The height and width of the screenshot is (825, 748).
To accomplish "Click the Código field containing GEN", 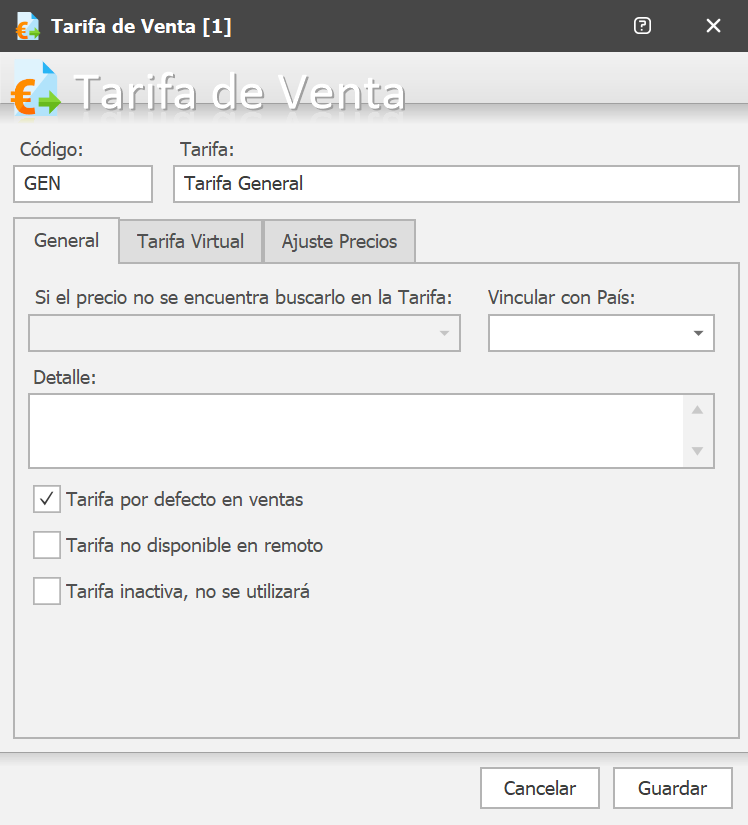I will [83, 184].
